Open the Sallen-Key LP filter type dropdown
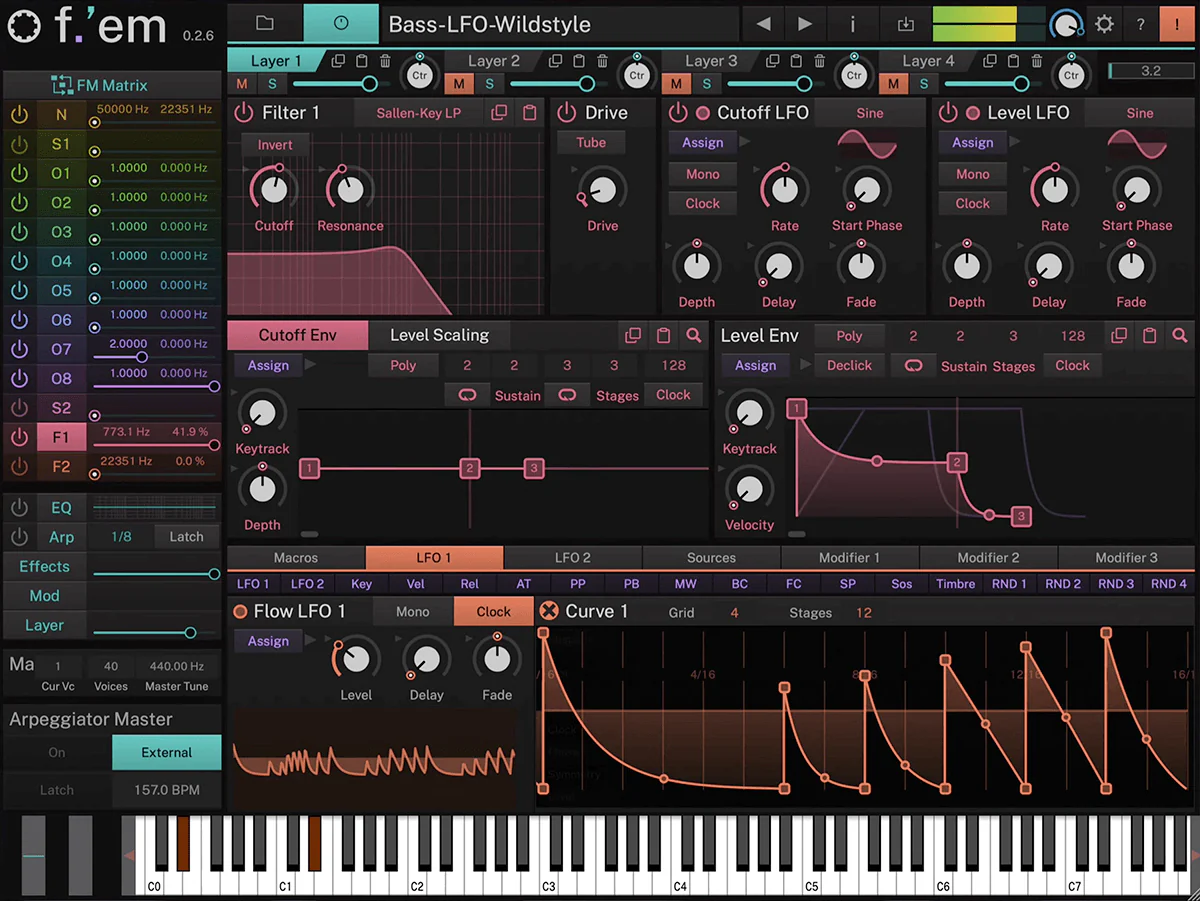1200x901 pixels. coord(418,113)
